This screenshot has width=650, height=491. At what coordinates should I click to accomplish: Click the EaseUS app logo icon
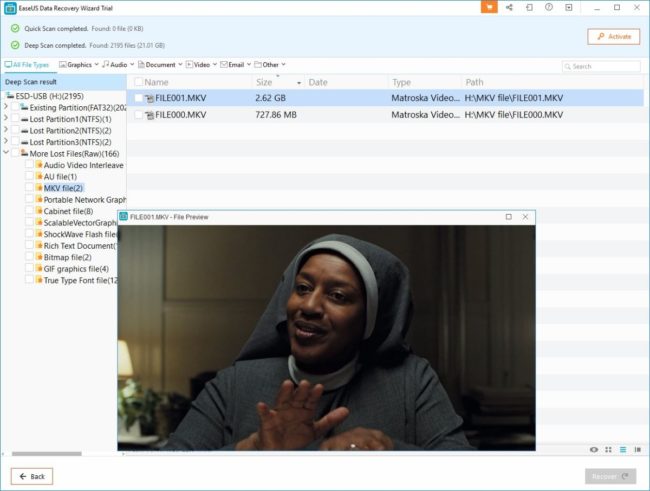[10, 8]
